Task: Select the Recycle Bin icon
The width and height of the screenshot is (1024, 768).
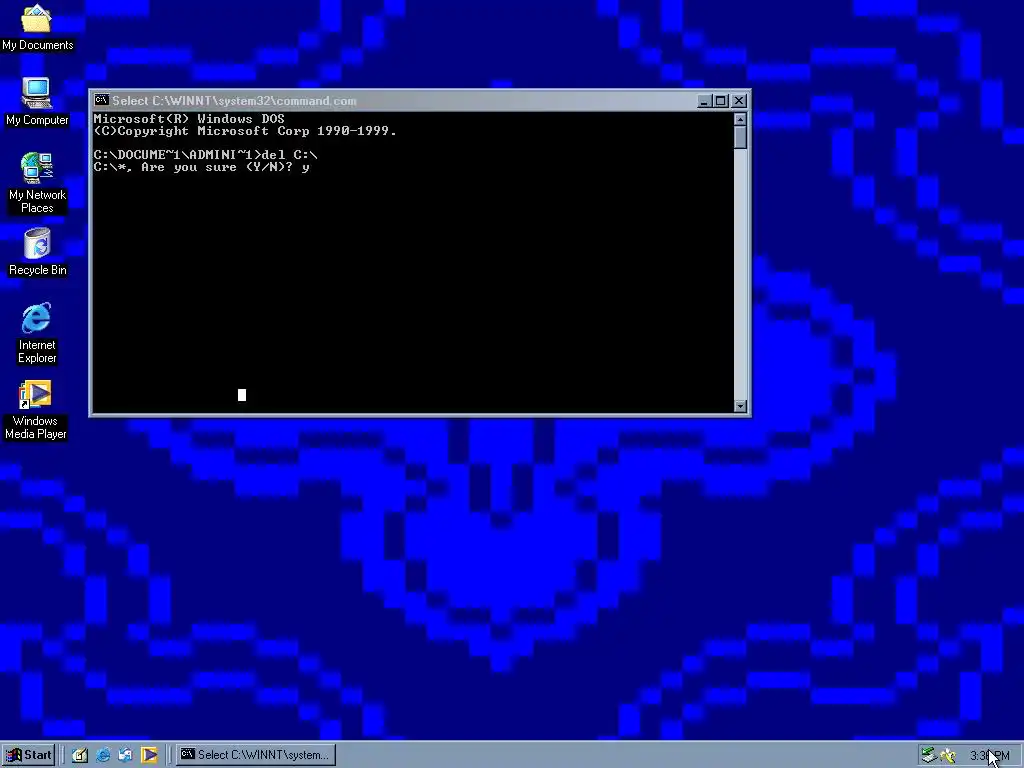Action: click(37, 251)
